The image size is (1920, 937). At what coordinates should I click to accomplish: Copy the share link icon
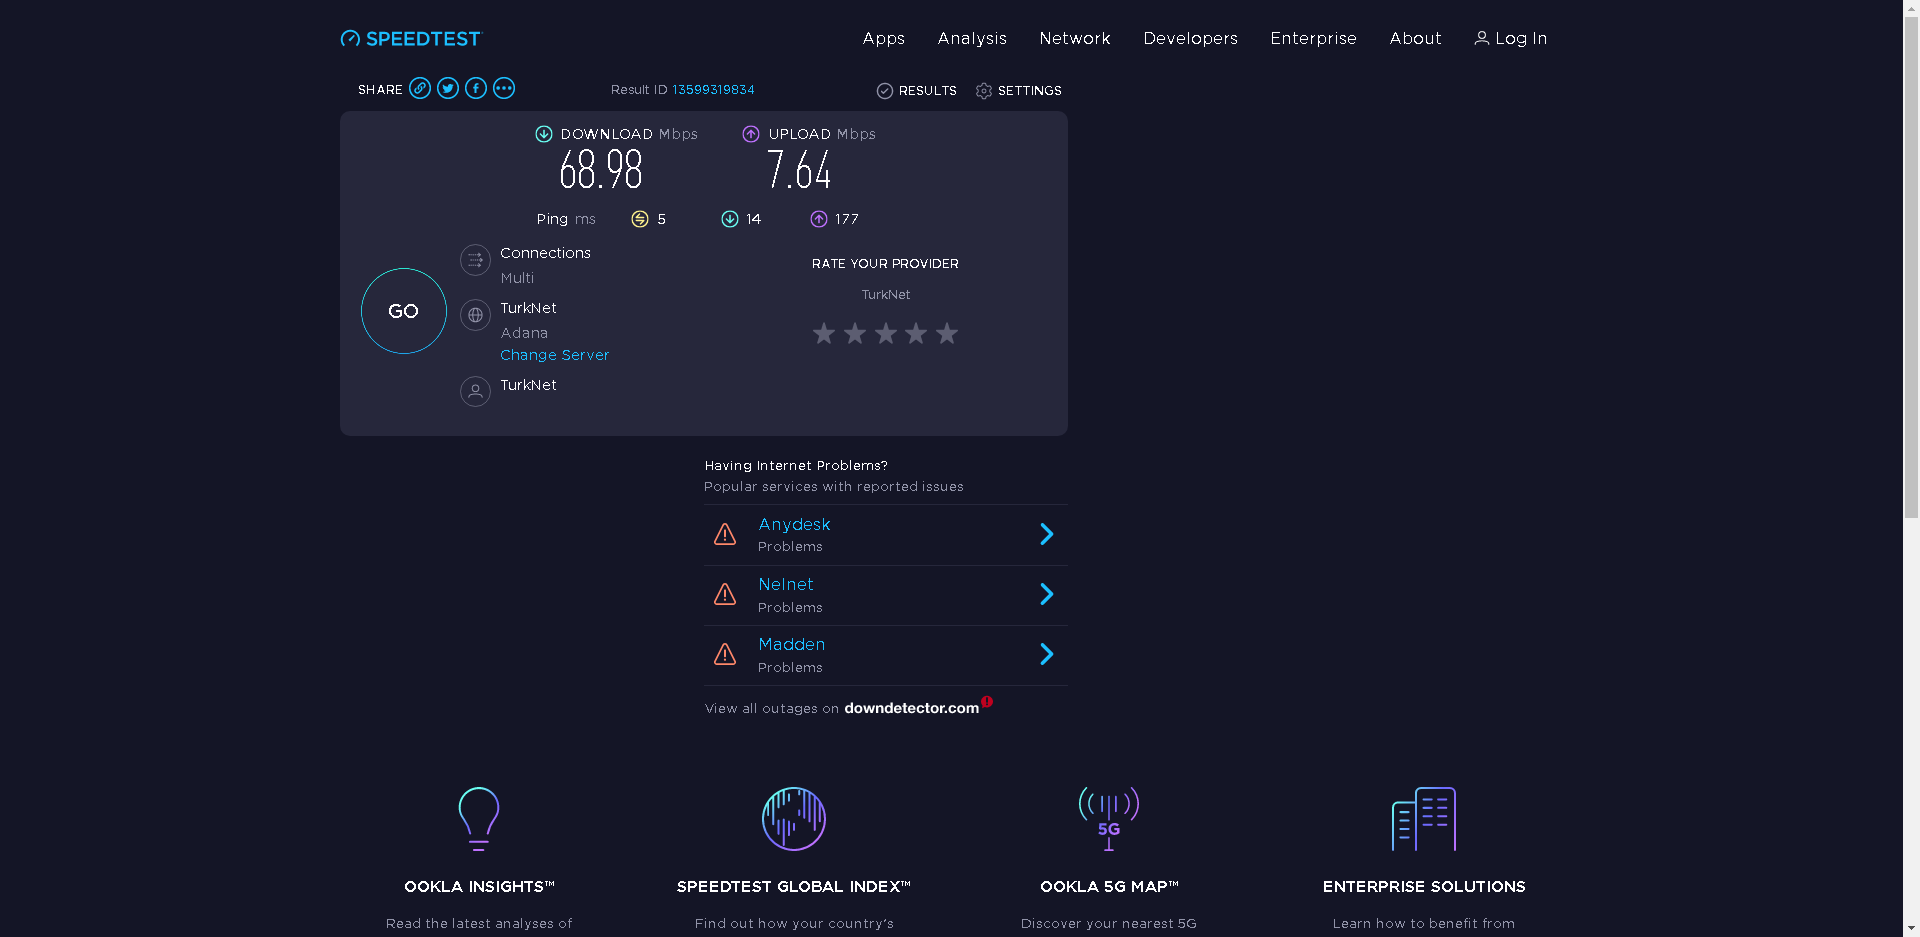(420, 89)
